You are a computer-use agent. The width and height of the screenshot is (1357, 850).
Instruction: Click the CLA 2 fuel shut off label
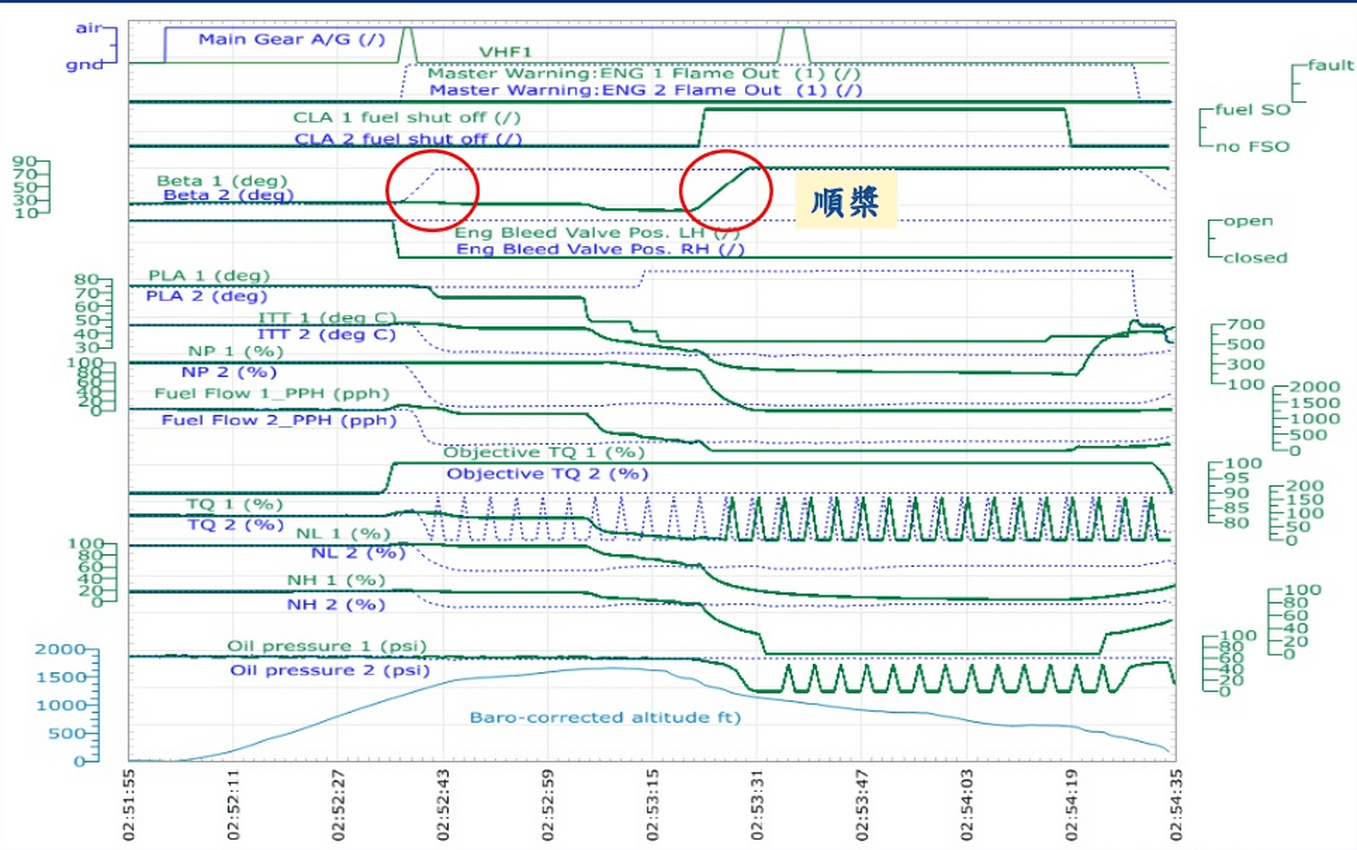[x=407, y=139]
